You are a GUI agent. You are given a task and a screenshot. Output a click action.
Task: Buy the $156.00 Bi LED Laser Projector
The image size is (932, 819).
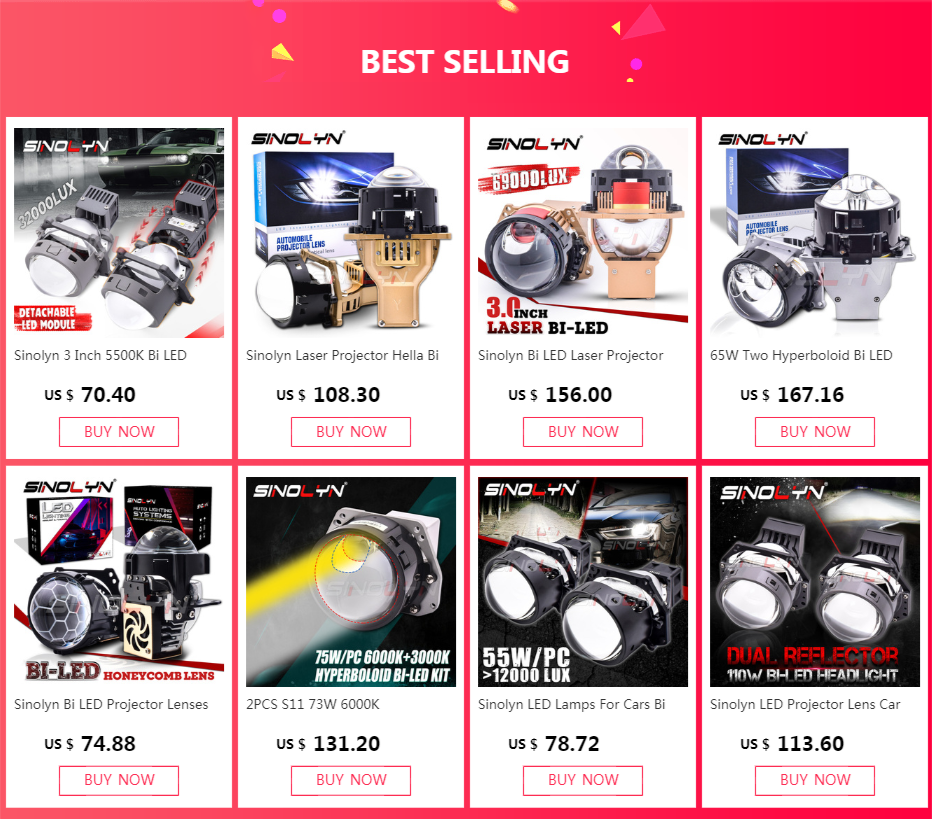pyautogui.click(x=582, y=431)
